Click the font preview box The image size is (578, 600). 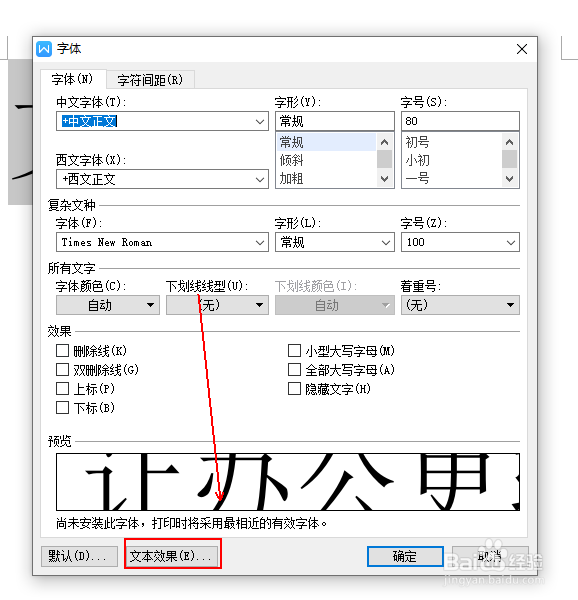288,482
